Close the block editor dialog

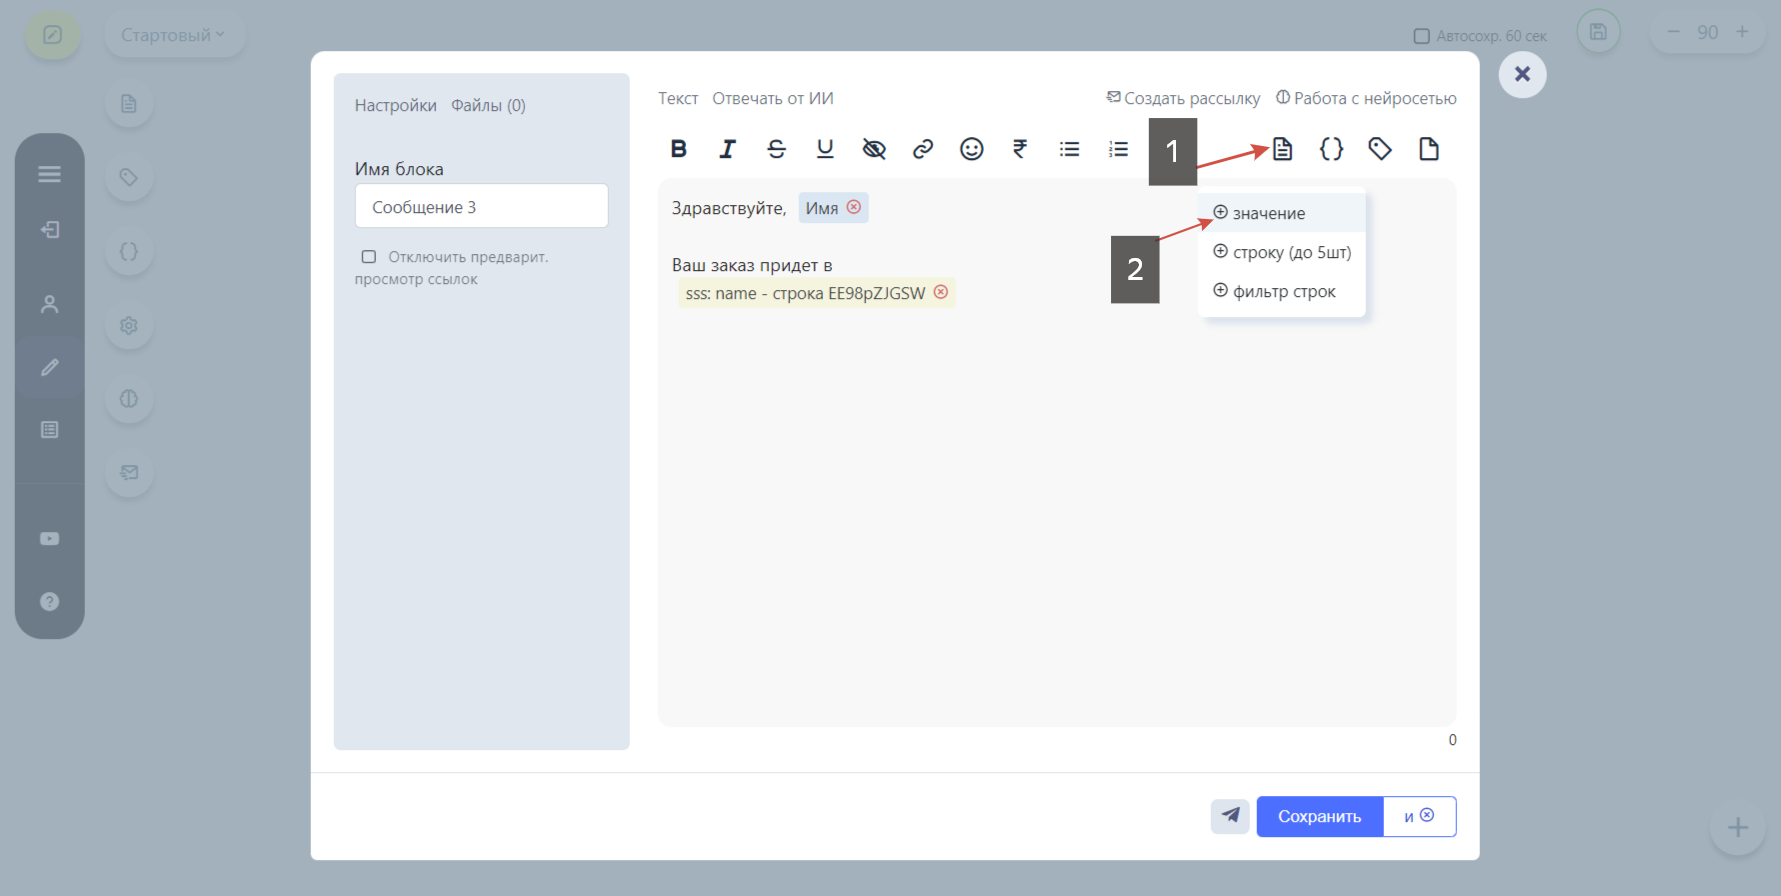tap(1522, 74)
